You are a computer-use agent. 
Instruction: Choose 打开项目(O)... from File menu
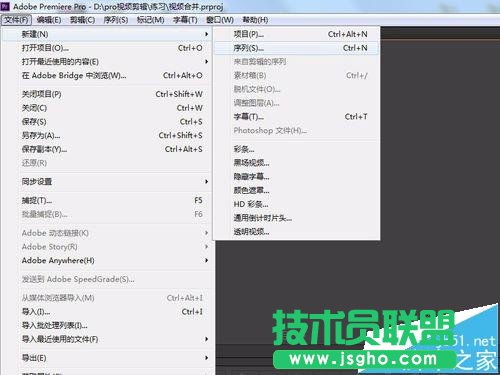(x=107, y=48)
